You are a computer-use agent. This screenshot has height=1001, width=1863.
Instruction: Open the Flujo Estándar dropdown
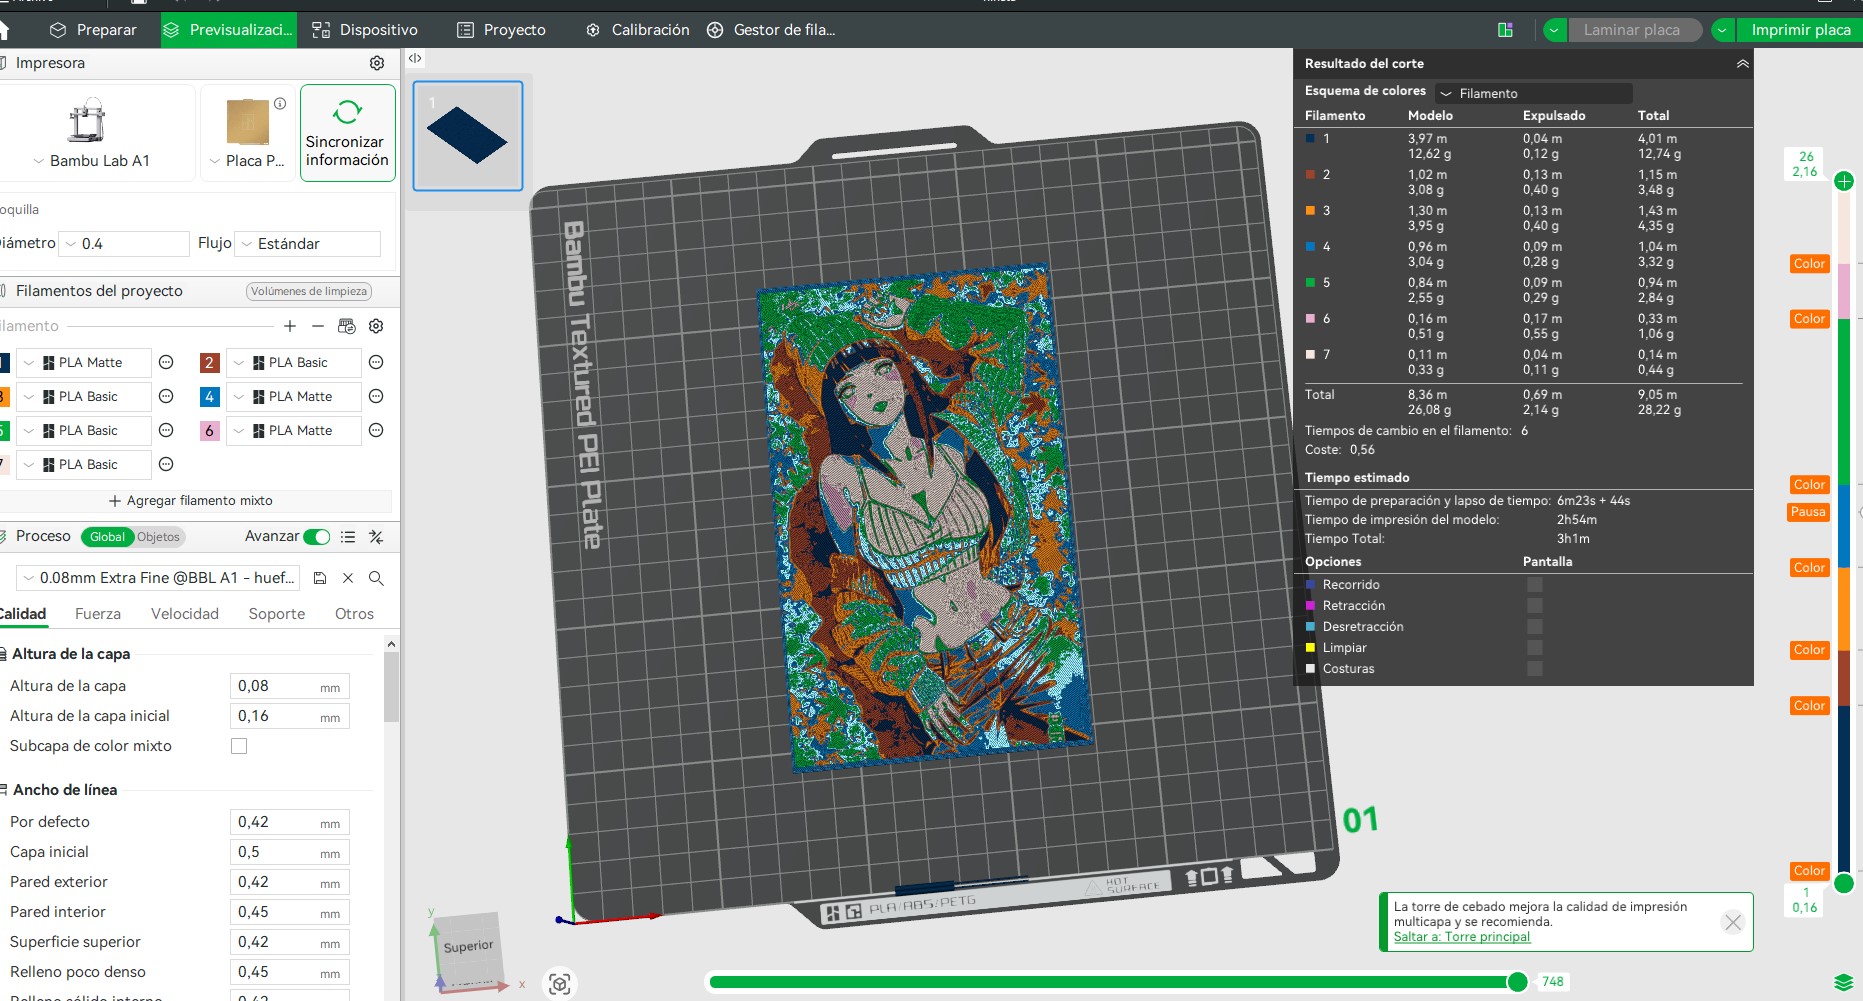click(x=308, y=244)
